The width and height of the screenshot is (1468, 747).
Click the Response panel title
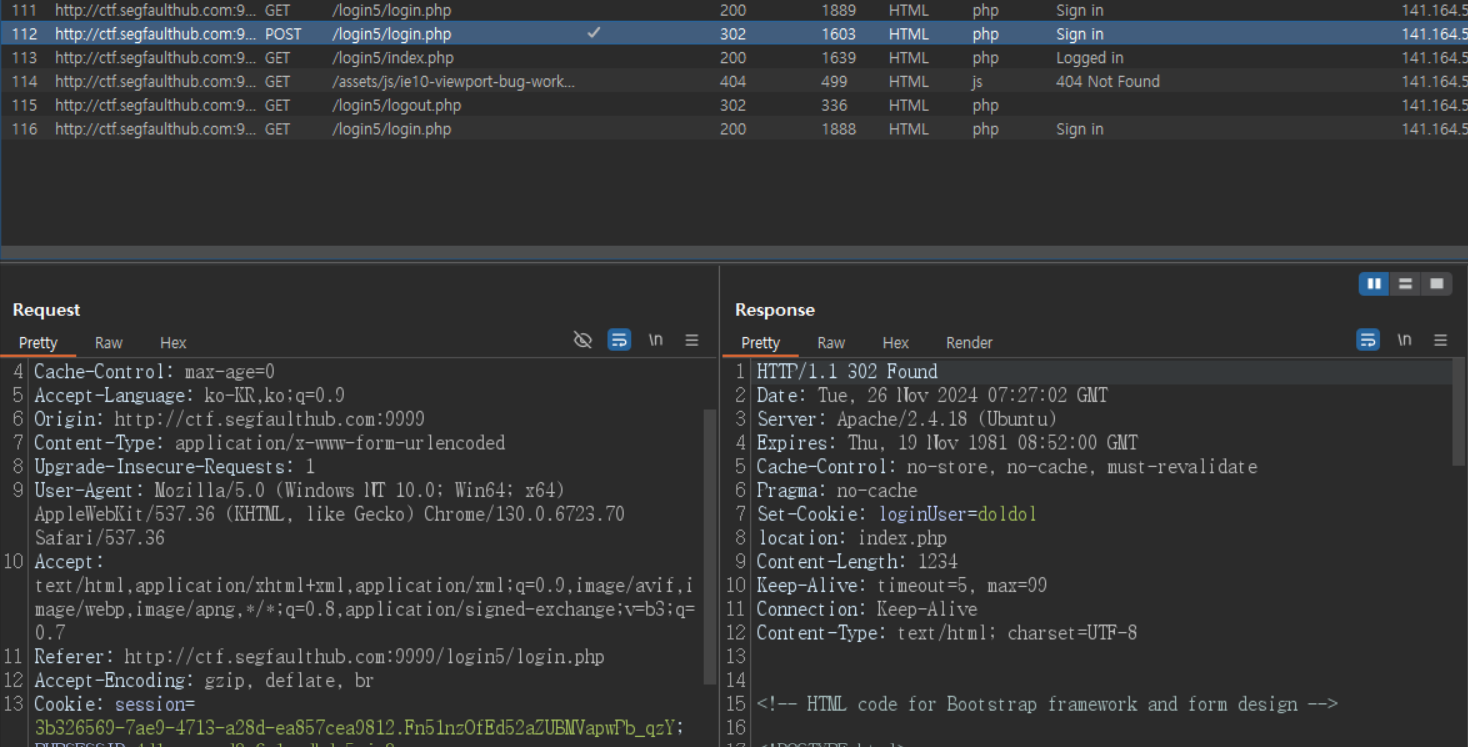[x=775, y=310]
